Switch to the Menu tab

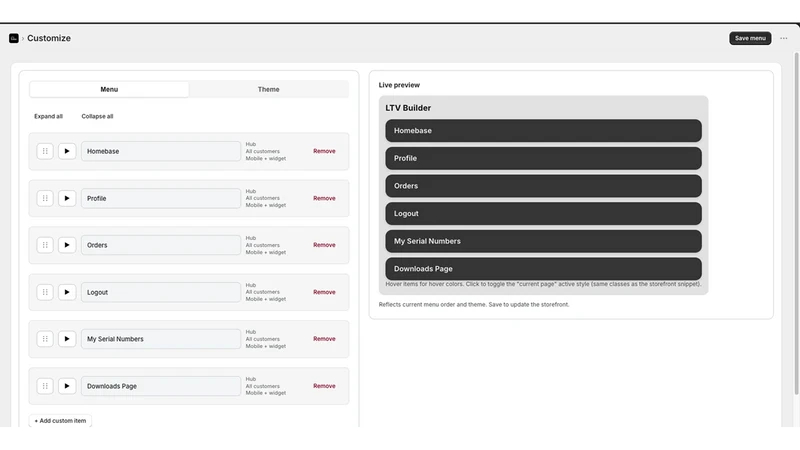point(109,89)
